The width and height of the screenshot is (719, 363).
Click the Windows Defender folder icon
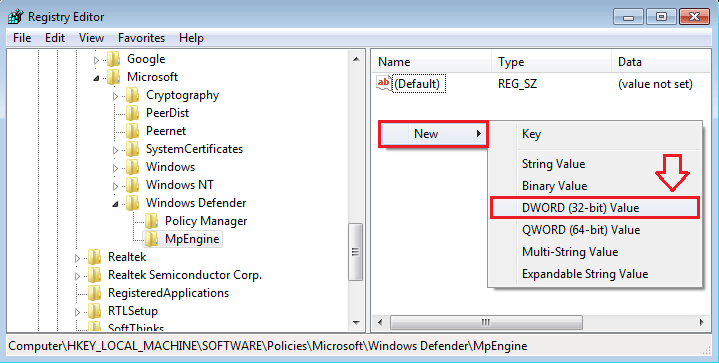[x=133, y=203]
